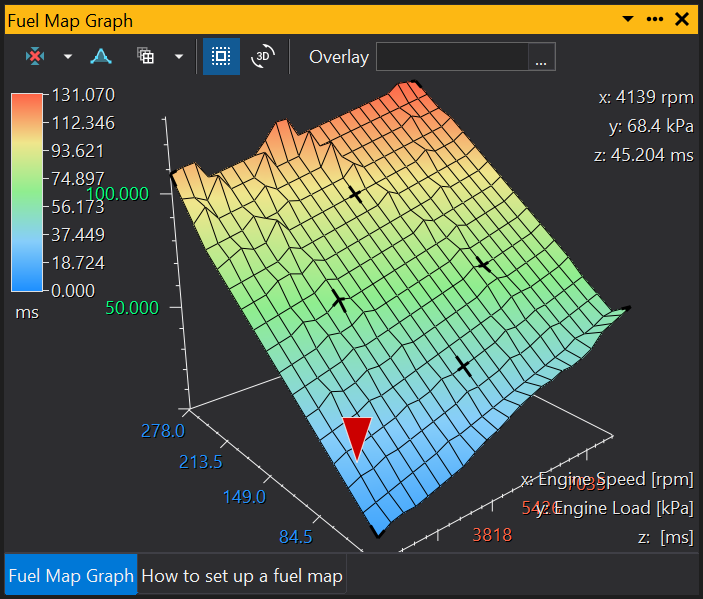Click the reset selection icon in toolbar
The image size is (703, 599).
pyautogui.click(x=36, y=57)
